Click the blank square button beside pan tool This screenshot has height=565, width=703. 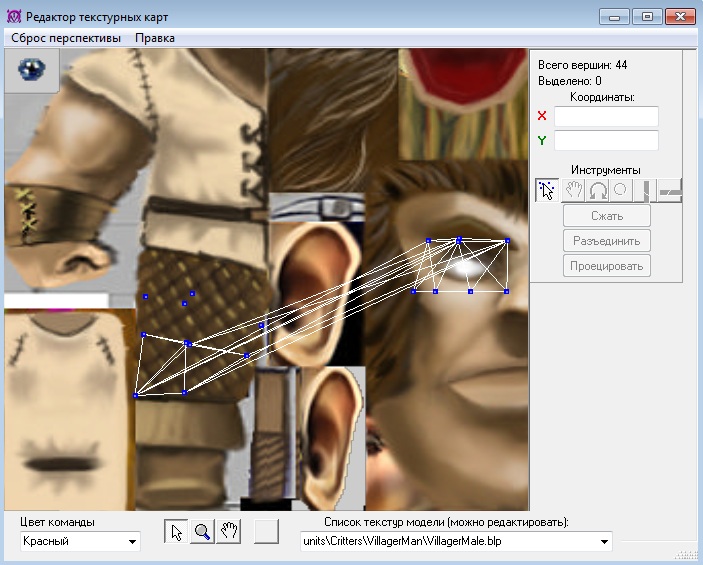(266, 532)
